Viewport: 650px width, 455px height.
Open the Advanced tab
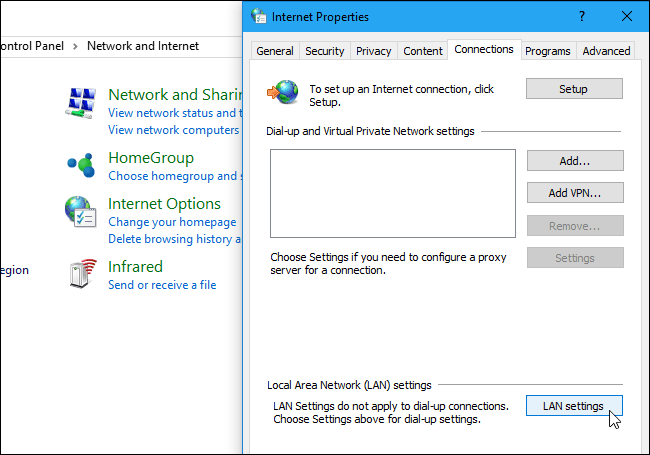click(606, 51)
